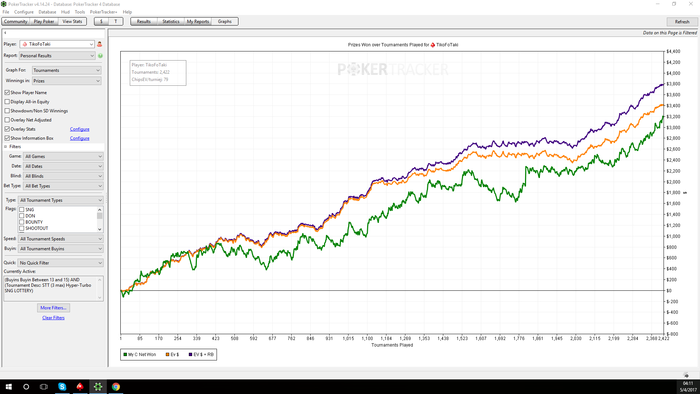Open the Blind filter dropdown

point(63,176)
